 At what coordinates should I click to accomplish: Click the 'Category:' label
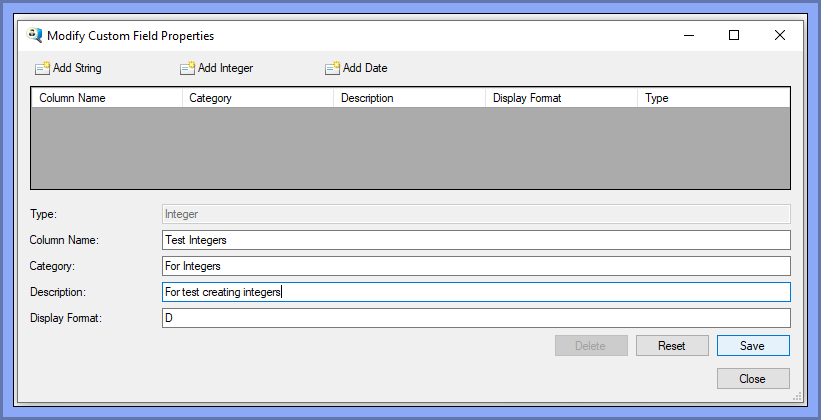click(52, 266)
